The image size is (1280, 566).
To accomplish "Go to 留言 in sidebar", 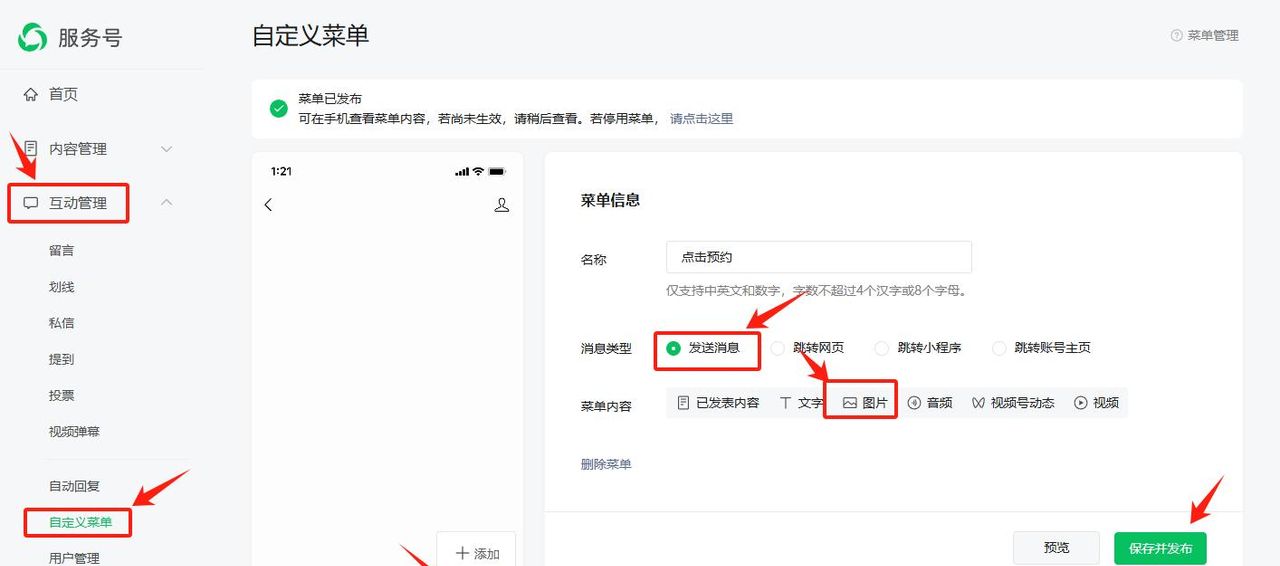I will point(62,251).
